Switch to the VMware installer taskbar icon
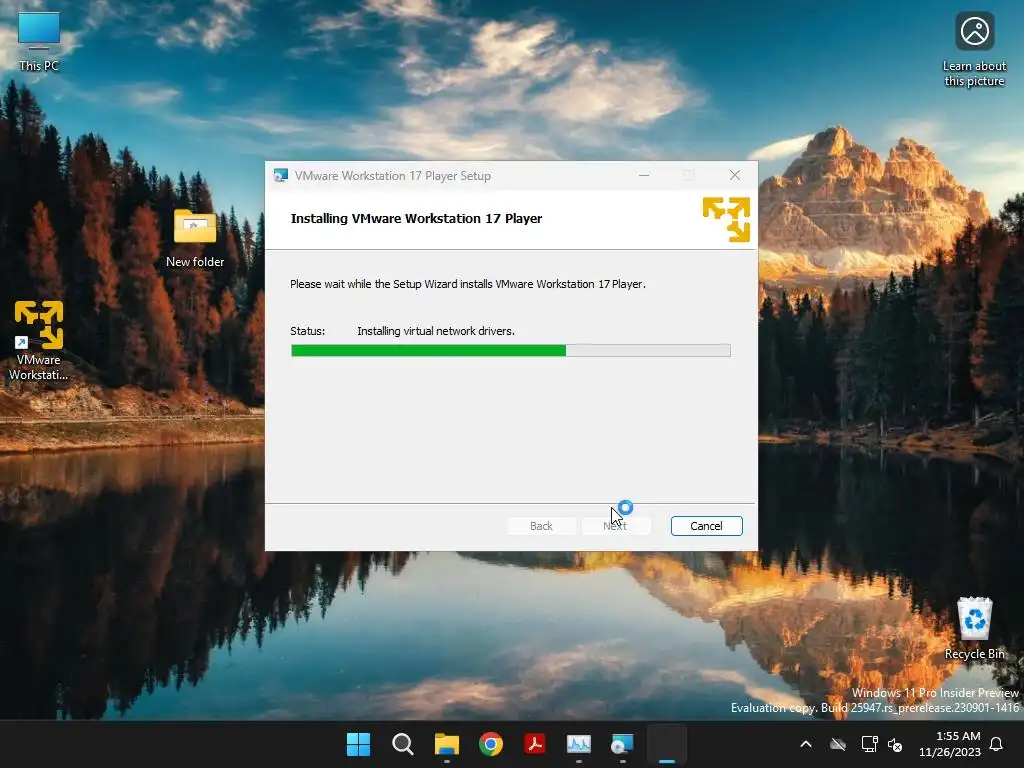This screenshot has height=768, width=1024. (x=622, y=744)
